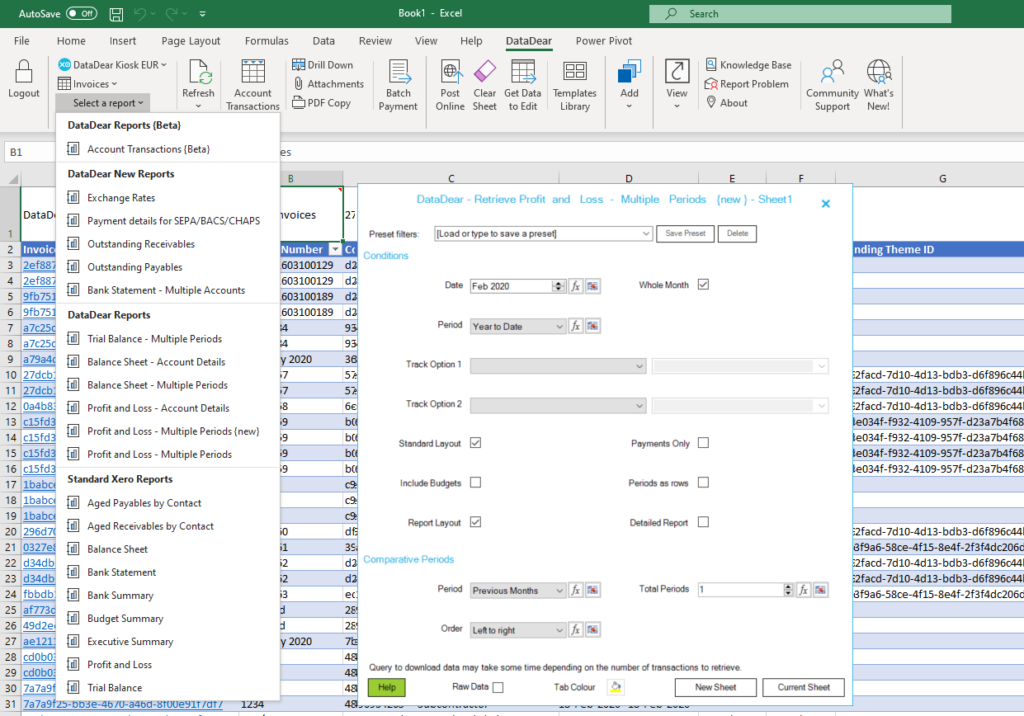Image resolution: width=1024 pixels, height=716 pixels.
Task: Click Report Problem
Action: click(x=746, y=84)
